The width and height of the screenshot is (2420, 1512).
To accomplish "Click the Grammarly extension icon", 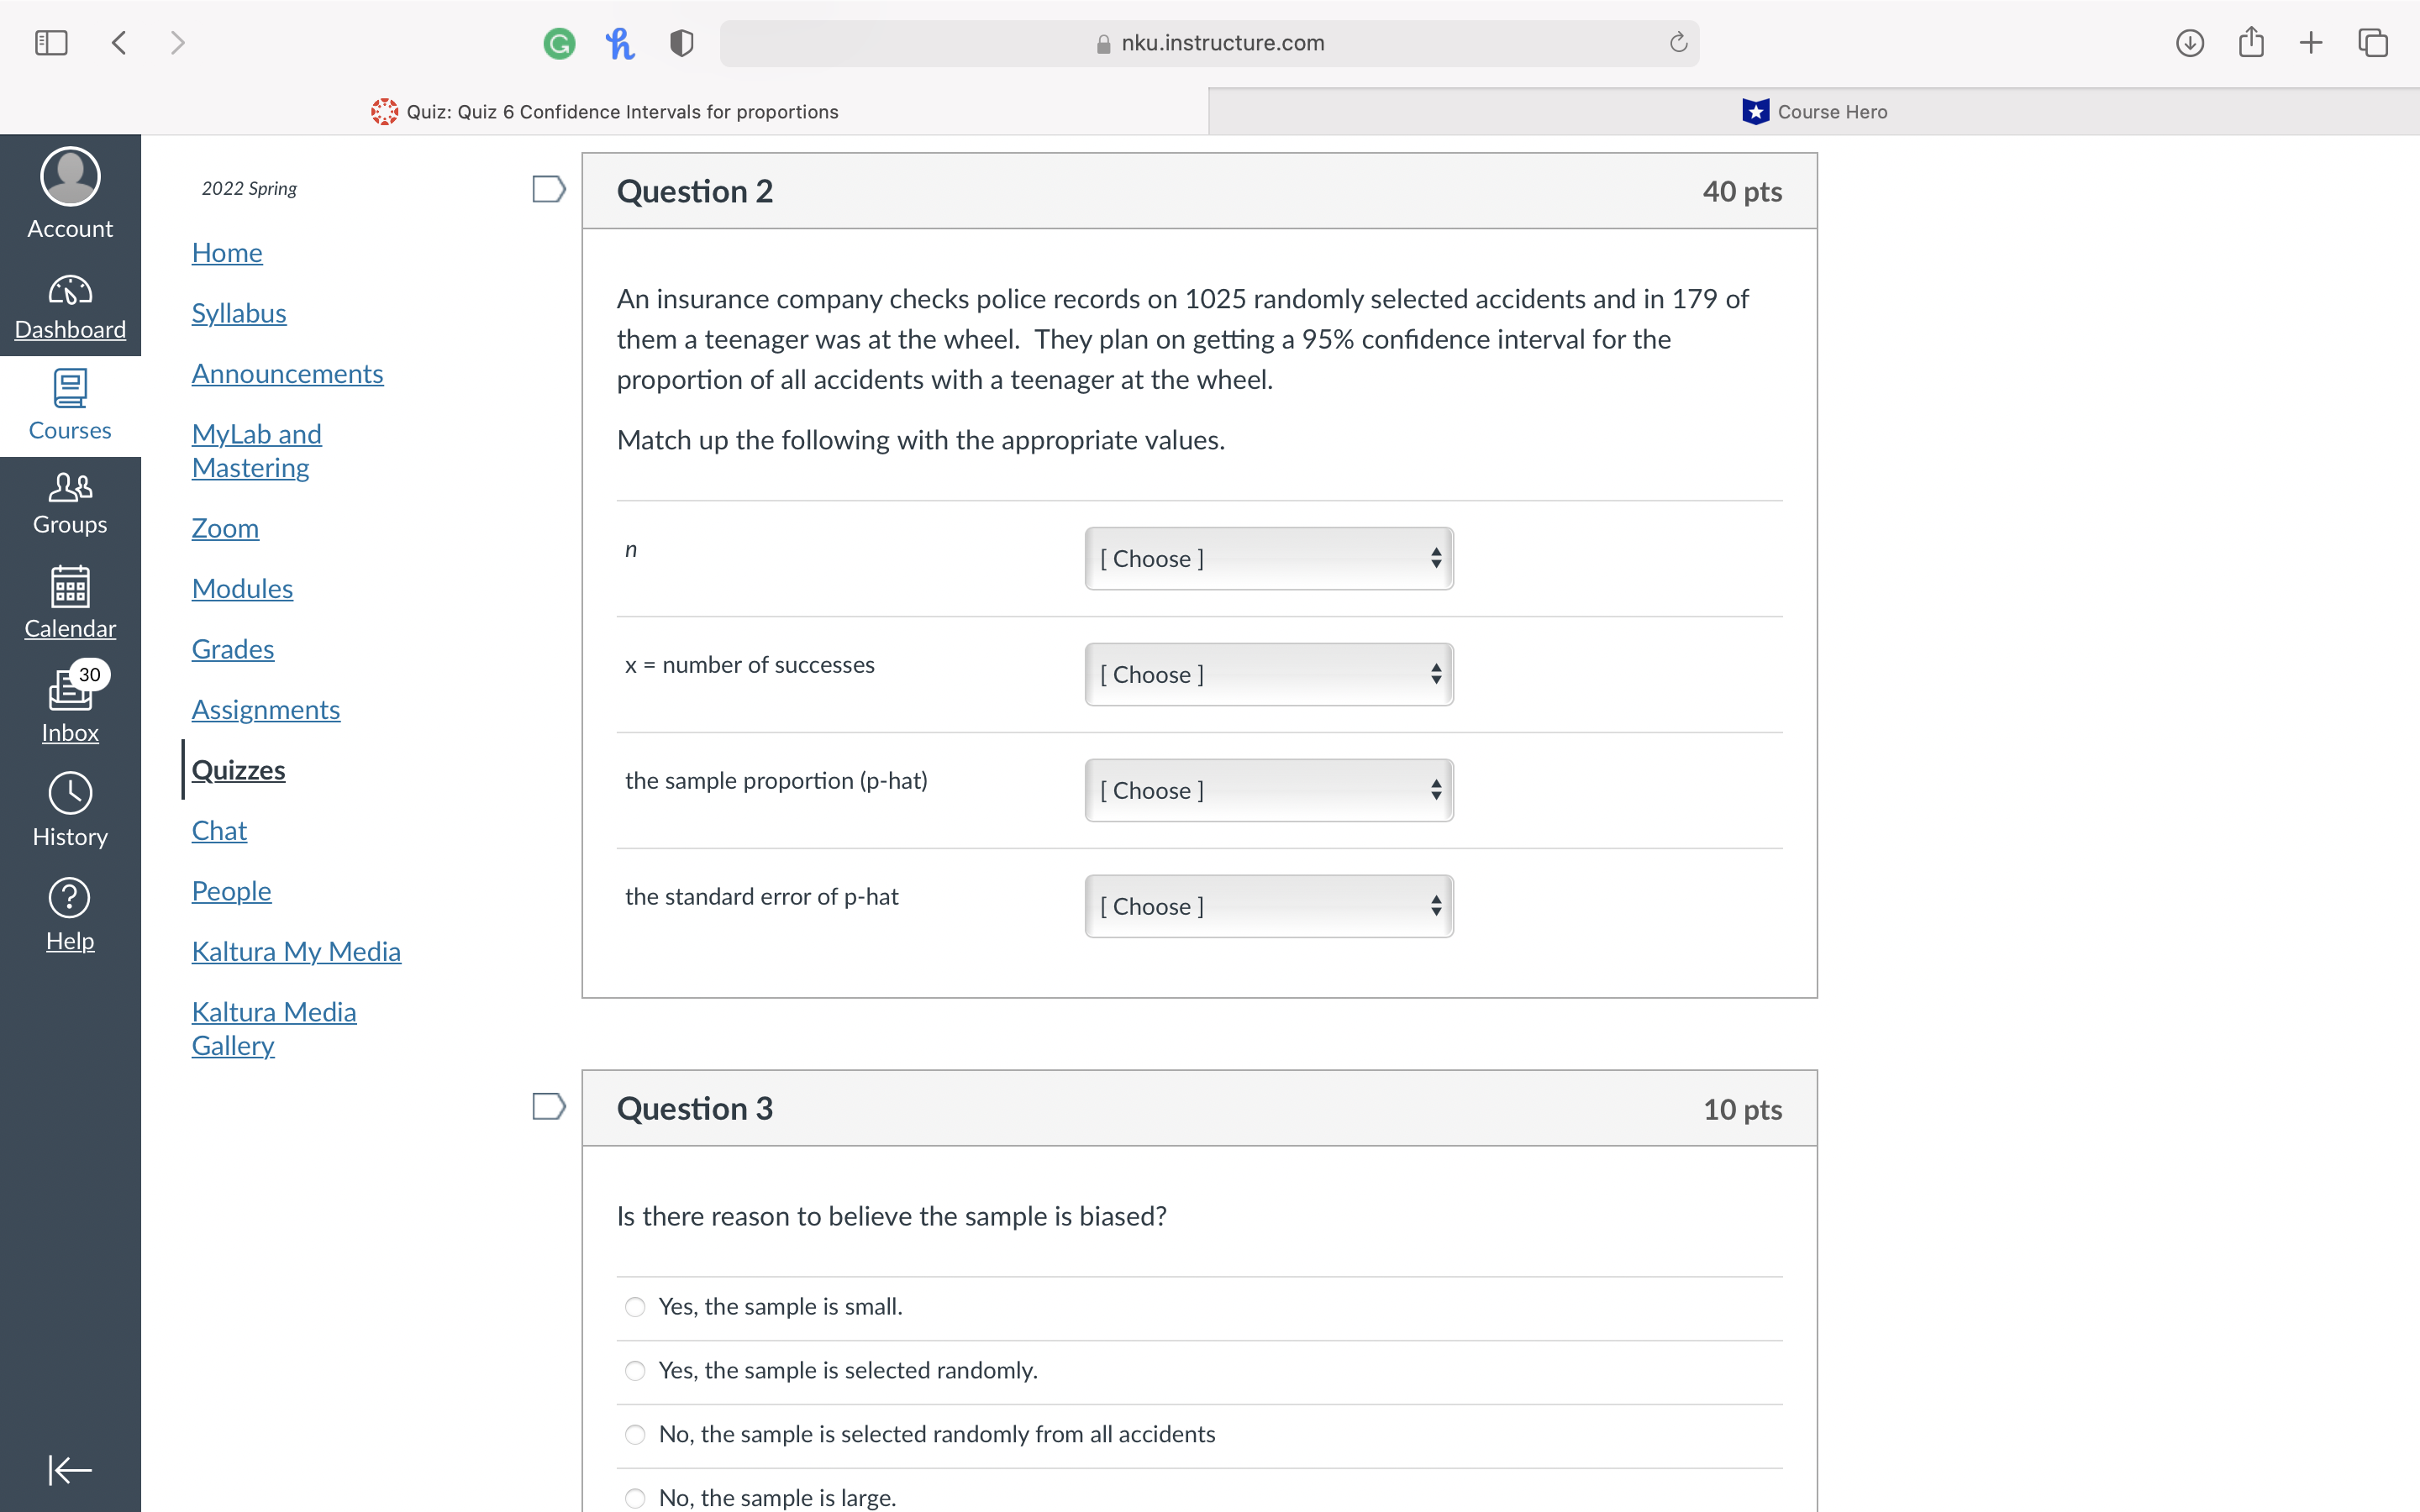I will coord(559,42).
